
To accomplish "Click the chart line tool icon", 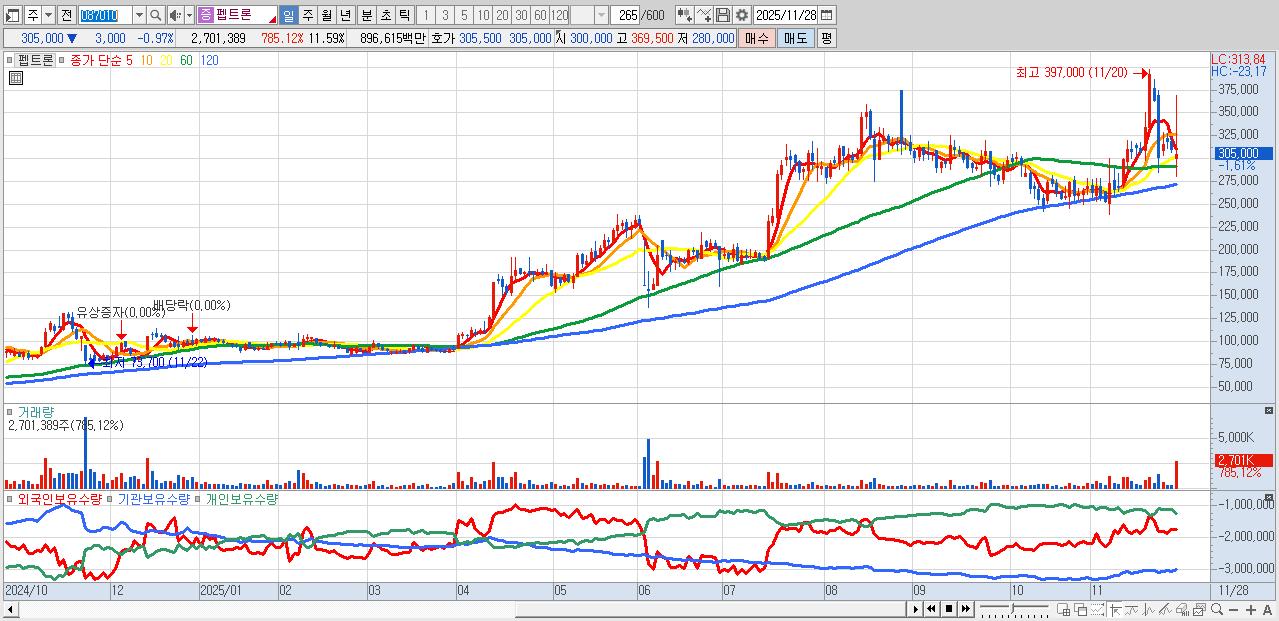I will click(705, 15).
